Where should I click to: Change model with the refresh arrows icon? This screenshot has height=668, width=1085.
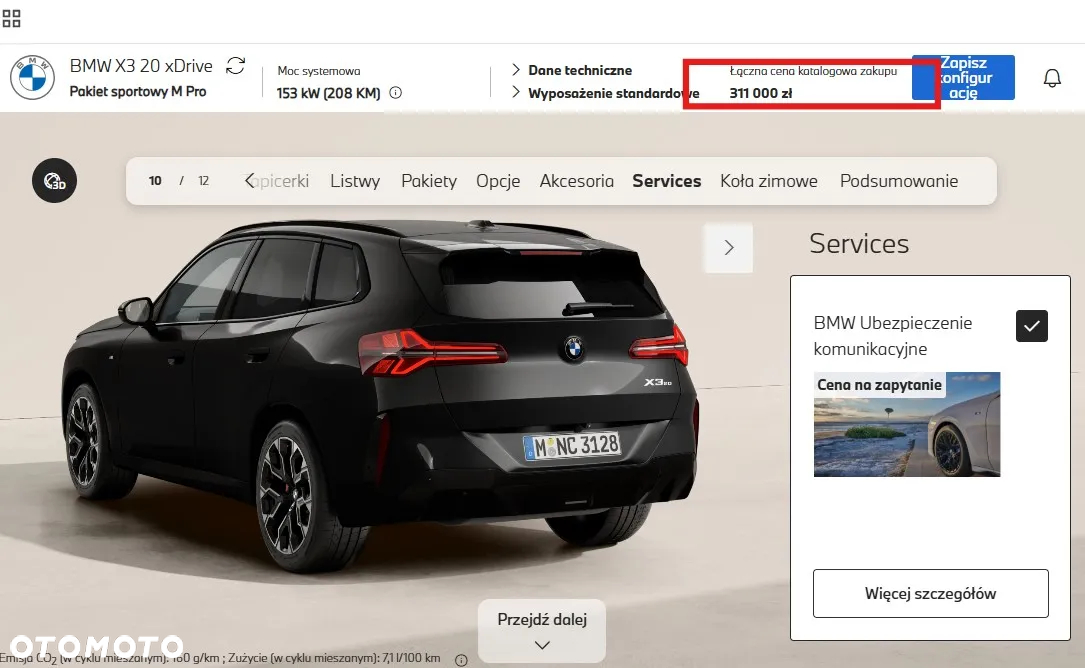coord(236,66)
